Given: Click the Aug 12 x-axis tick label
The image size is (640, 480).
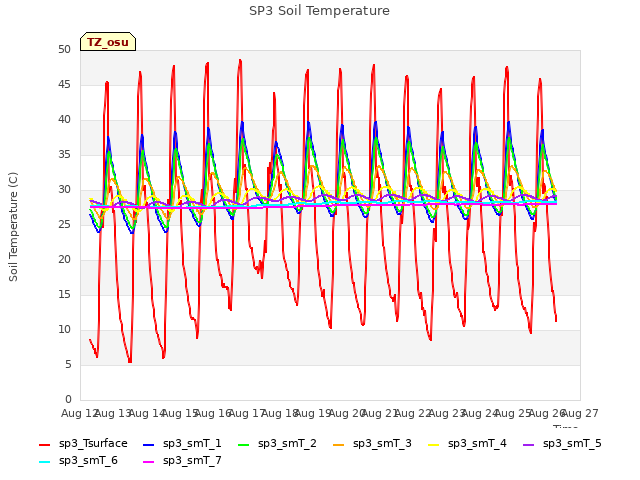Looking at the screenshot, I should 79,413.
